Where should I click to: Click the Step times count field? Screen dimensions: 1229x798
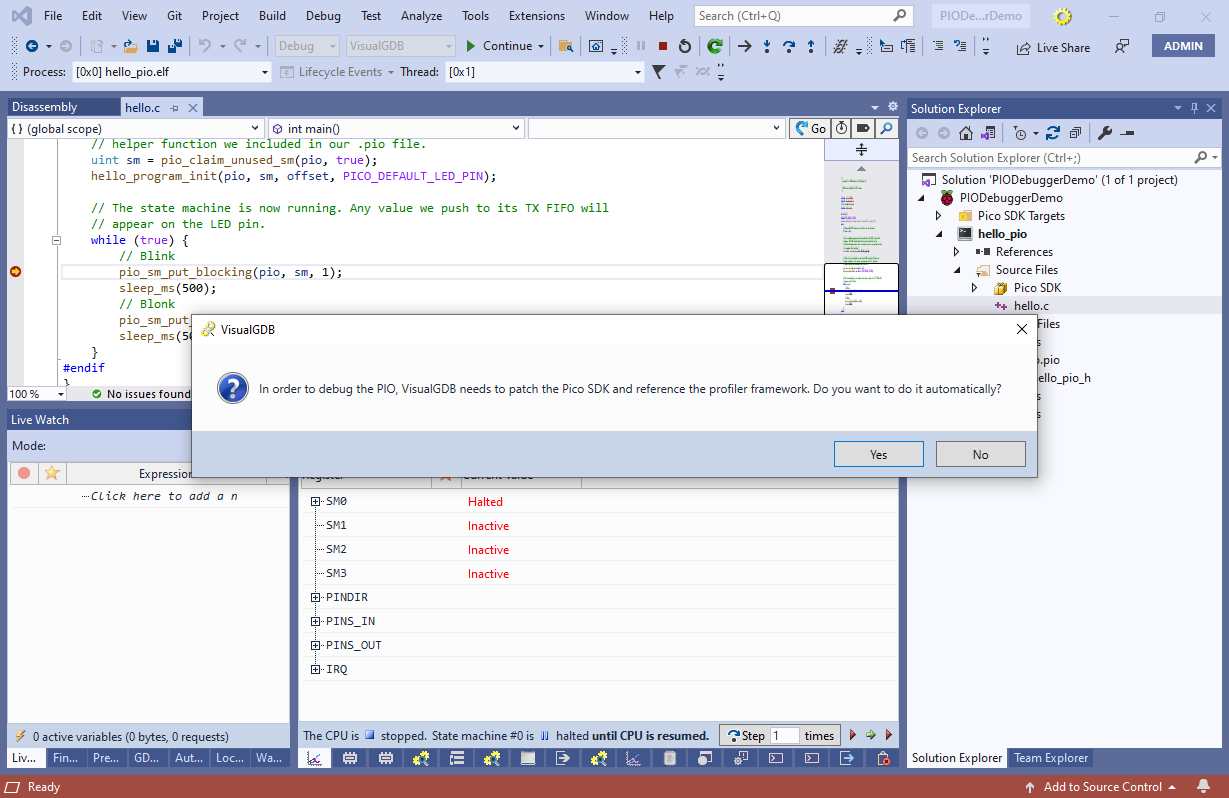coord(785,735)
